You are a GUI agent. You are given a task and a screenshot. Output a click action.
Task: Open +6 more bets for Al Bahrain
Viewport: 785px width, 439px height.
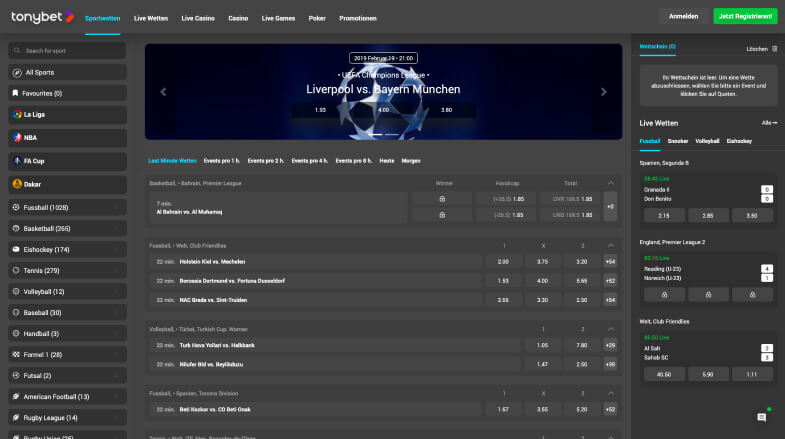coord(610,206)
